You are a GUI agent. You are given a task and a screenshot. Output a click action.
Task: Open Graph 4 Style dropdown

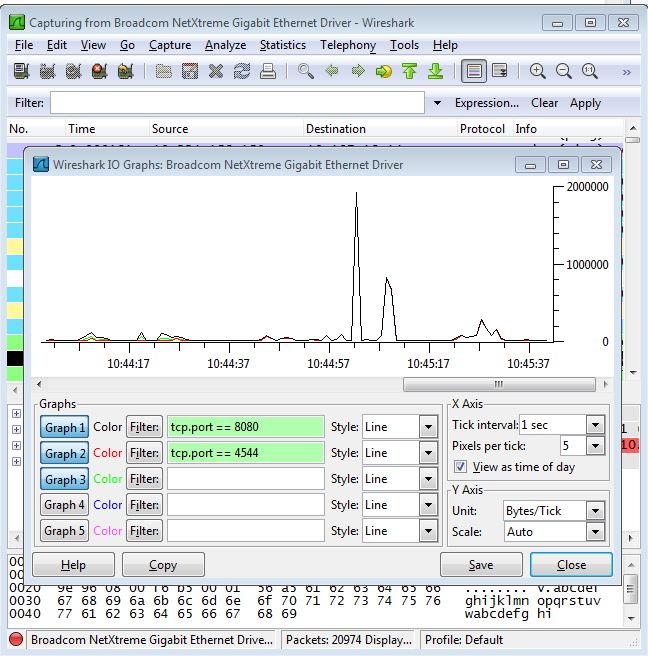coord(428,505)
